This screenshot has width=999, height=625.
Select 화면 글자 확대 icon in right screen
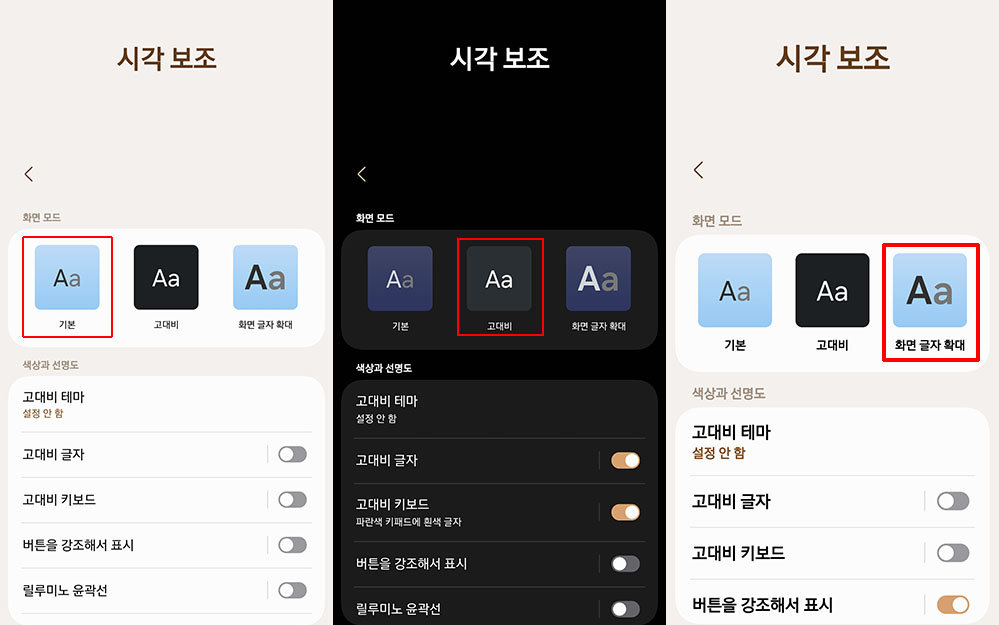click(929, 290)
